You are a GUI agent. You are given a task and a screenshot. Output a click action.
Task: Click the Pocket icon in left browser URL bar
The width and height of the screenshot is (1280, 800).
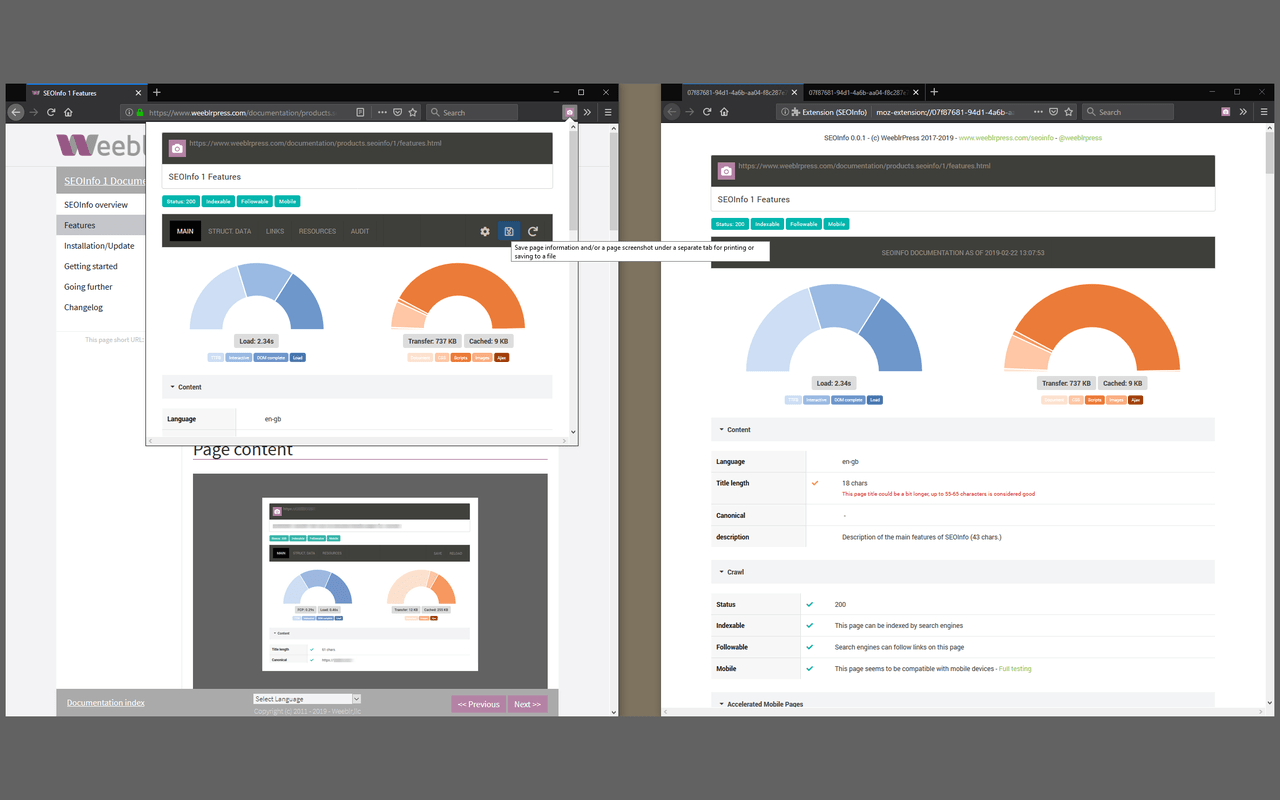pyautogui.click(x=397, y=112)
